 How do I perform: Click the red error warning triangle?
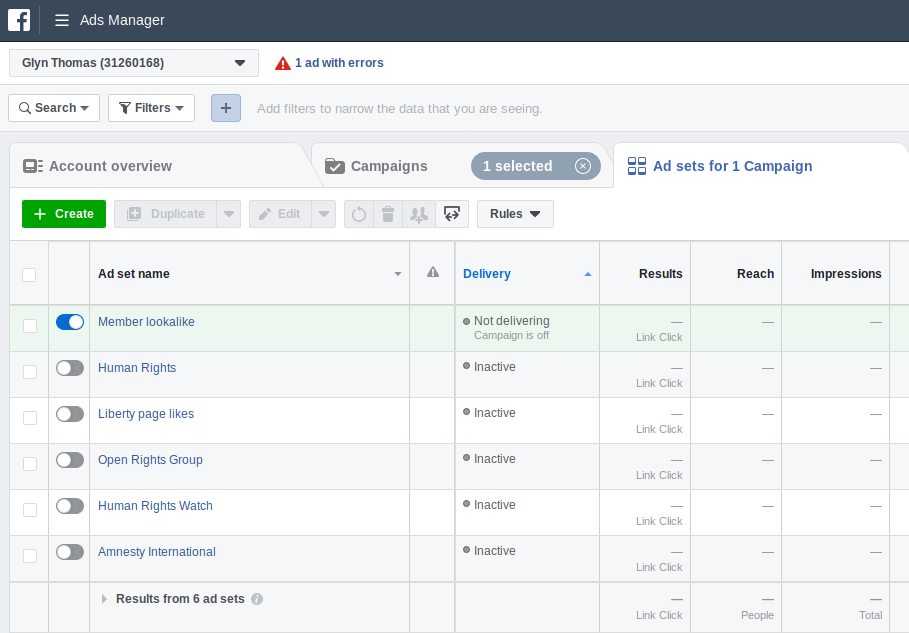(282, 63)
